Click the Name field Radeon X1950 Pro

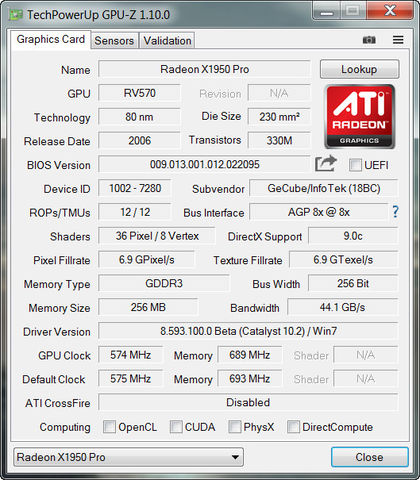click(204, 69)
